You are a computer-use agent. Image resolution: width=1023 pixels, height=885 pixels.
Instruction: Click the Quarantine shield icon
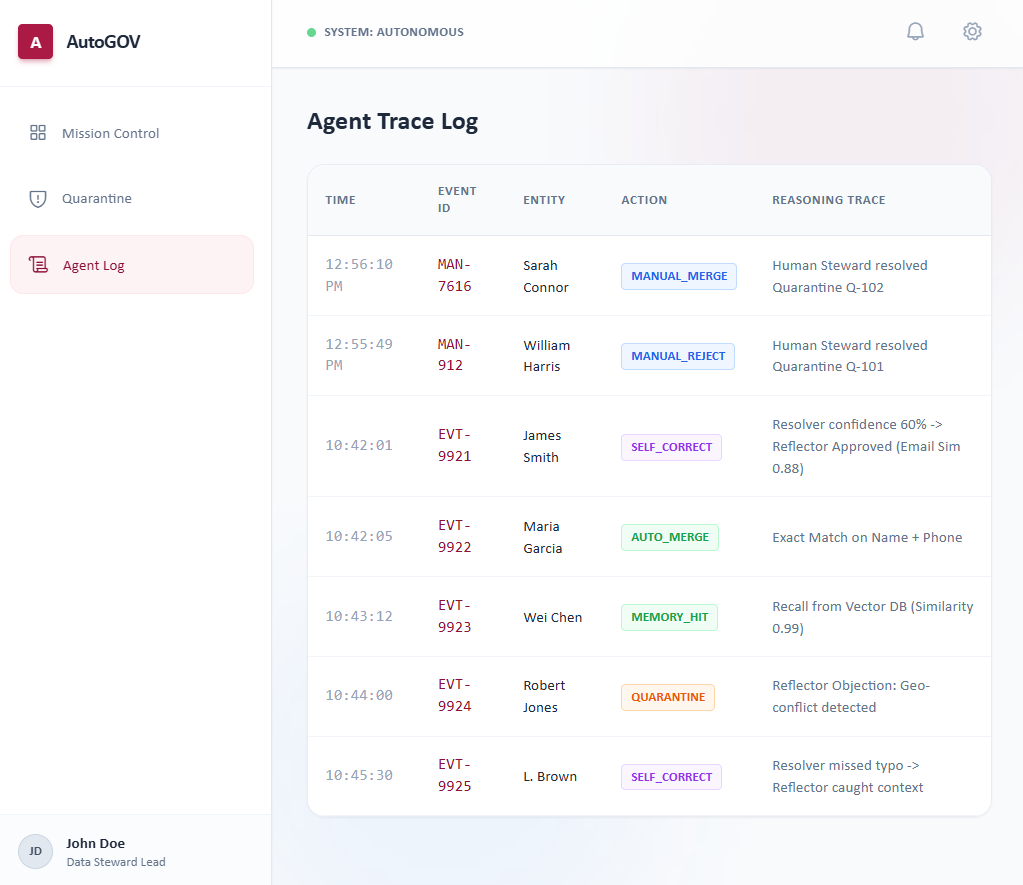(x=38, y=199)
